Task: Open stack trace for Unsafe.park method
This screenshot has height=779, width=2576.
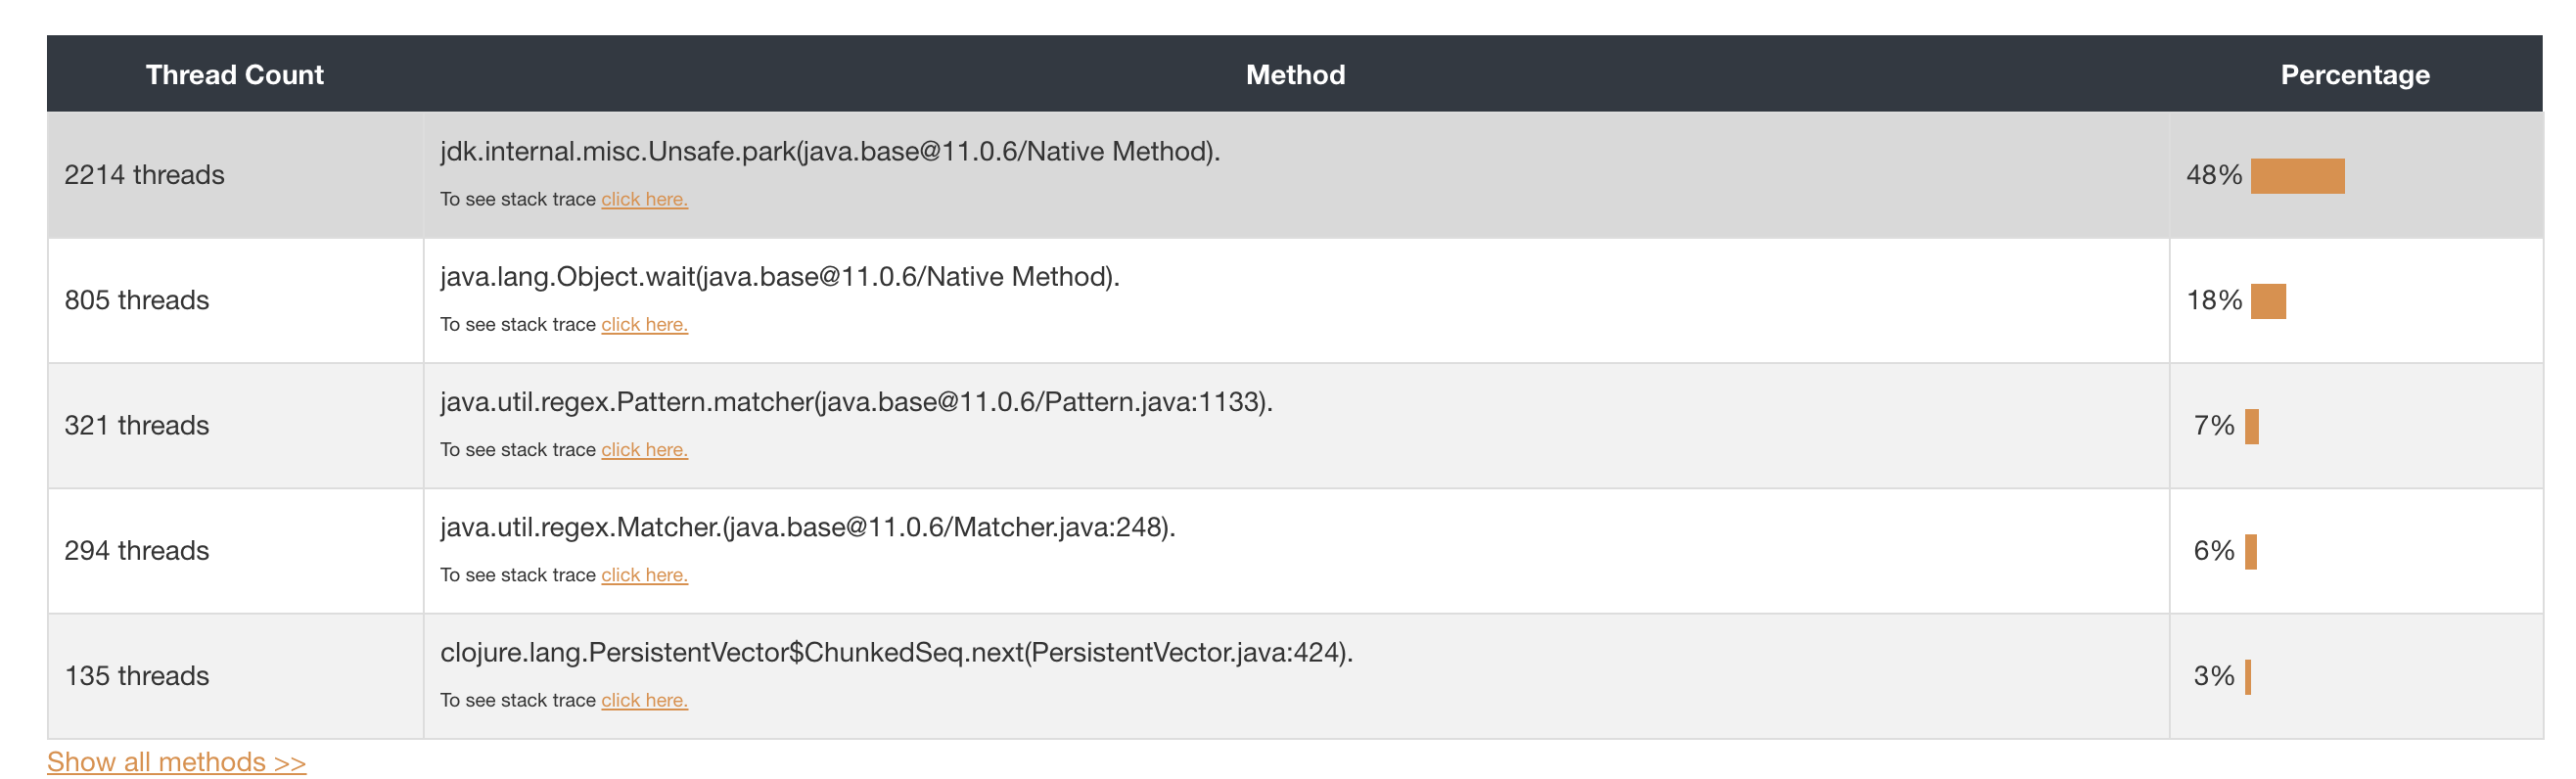Action: click(644, 199)
